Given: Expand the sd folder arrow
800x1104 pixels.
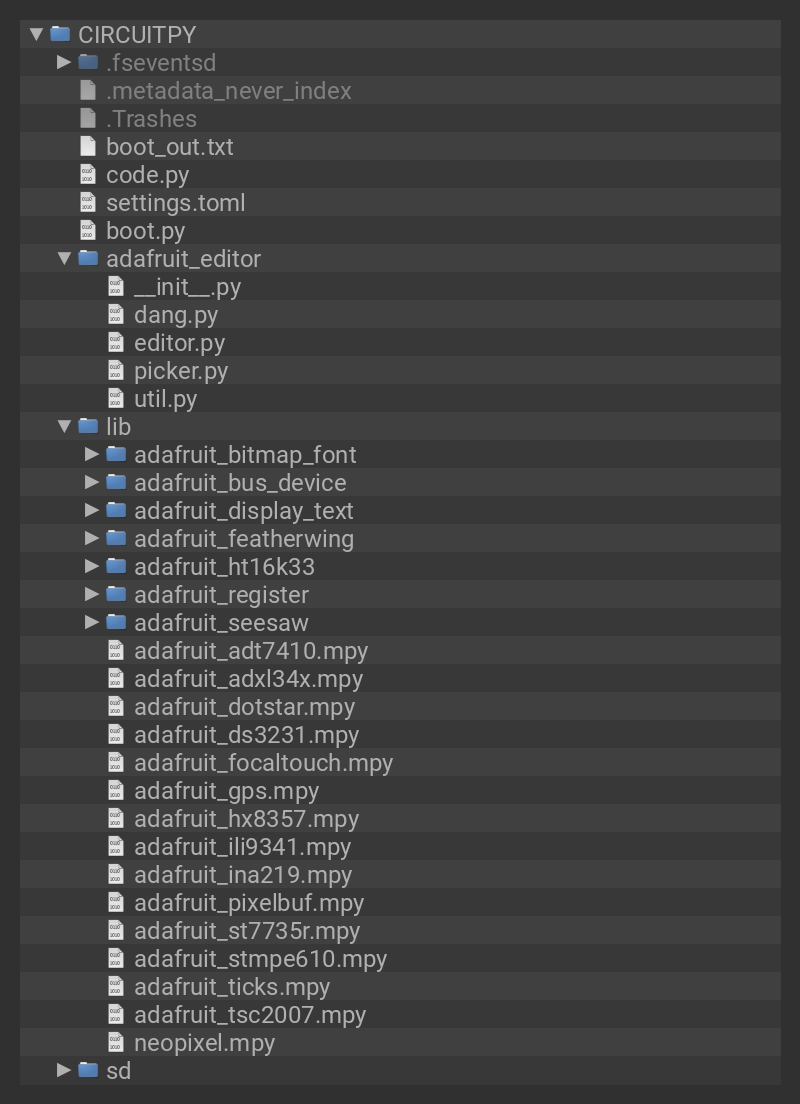Looking at the screenshot, I should click(x=64, y=1070).
